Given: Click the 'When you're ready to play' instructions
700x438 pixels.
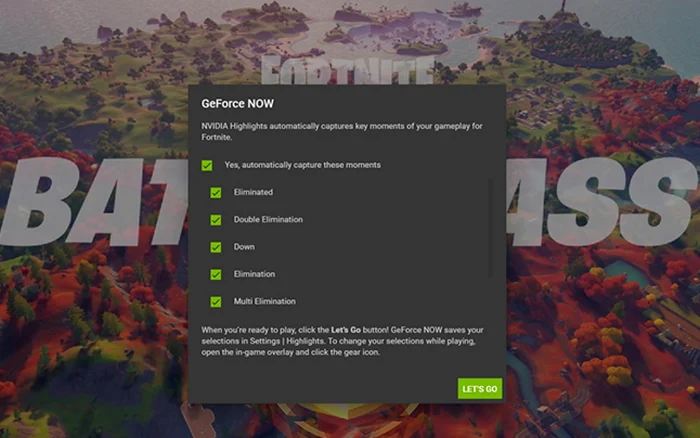Looking at the screenshot, I should click(342, 341).
